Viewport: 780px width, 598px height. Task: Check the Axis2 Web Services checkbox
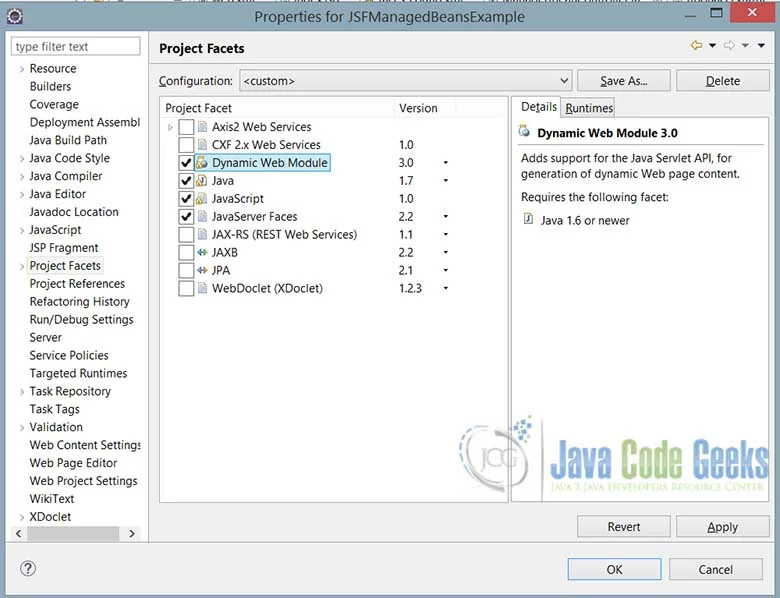[x=186, y=127]
